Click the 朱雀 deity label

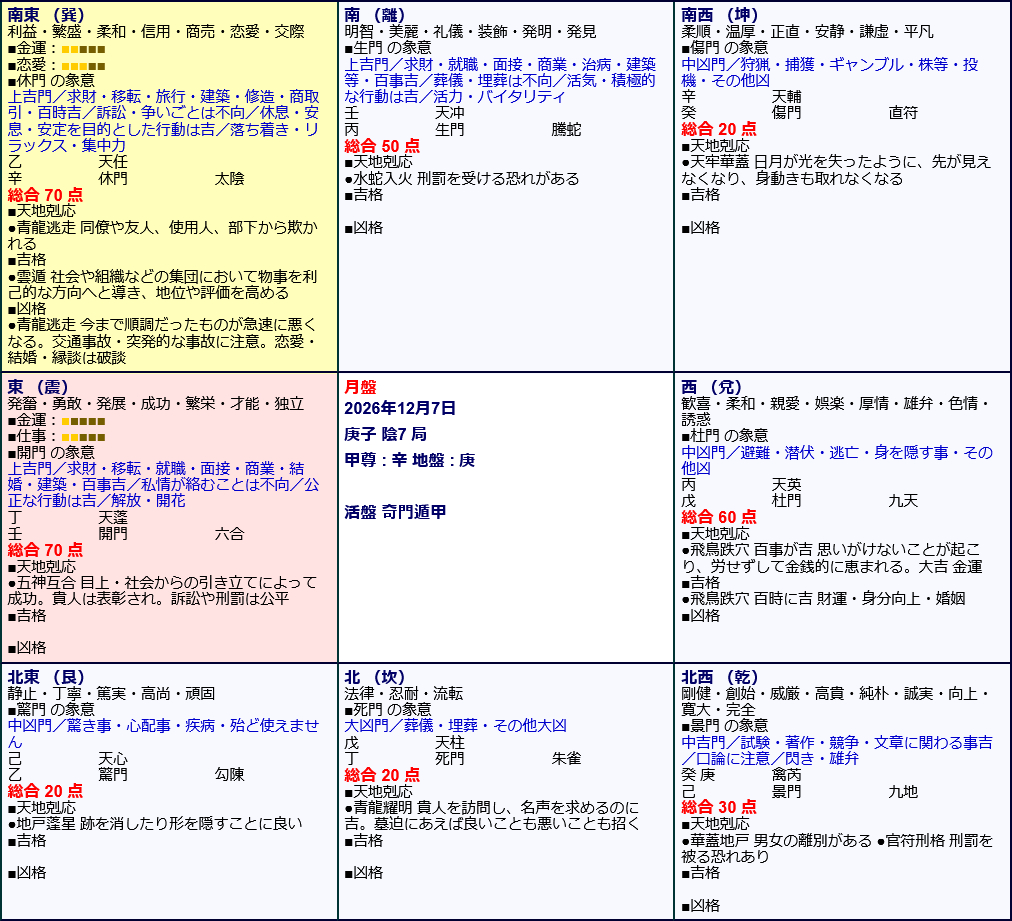click(567, 758)
